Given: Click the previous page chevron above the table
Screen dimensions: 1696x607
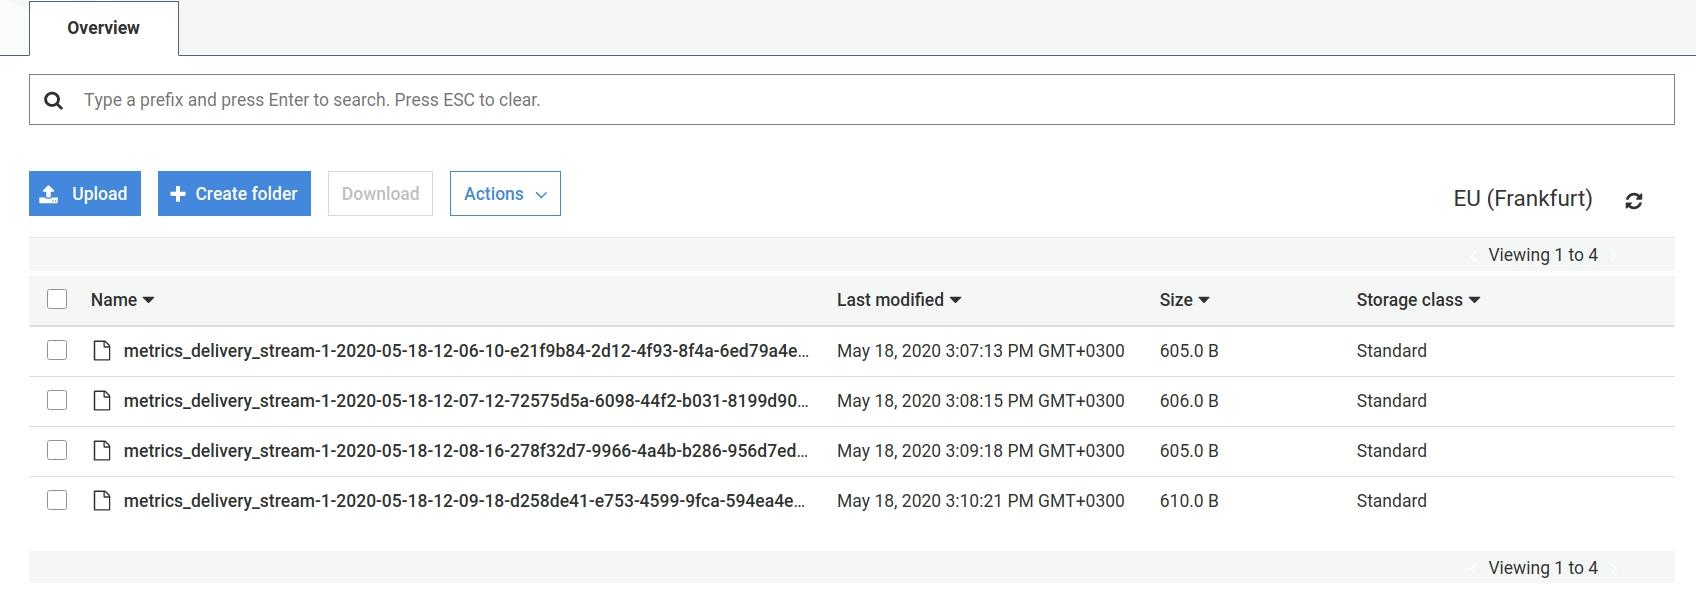Looking at the screenshot, I should 1474,255.
